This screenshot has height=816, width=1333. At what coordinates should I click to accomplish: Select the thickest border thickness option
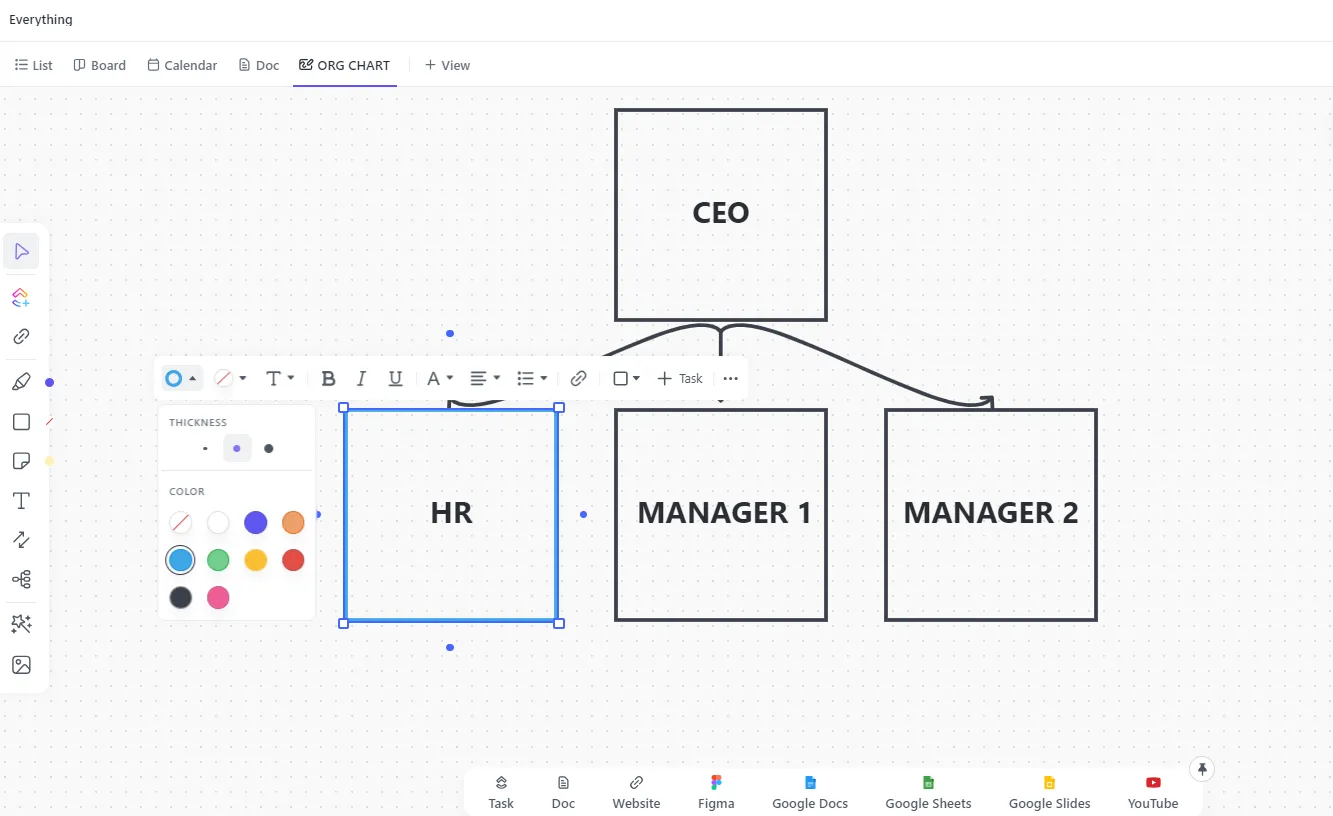tap(268, 448)
